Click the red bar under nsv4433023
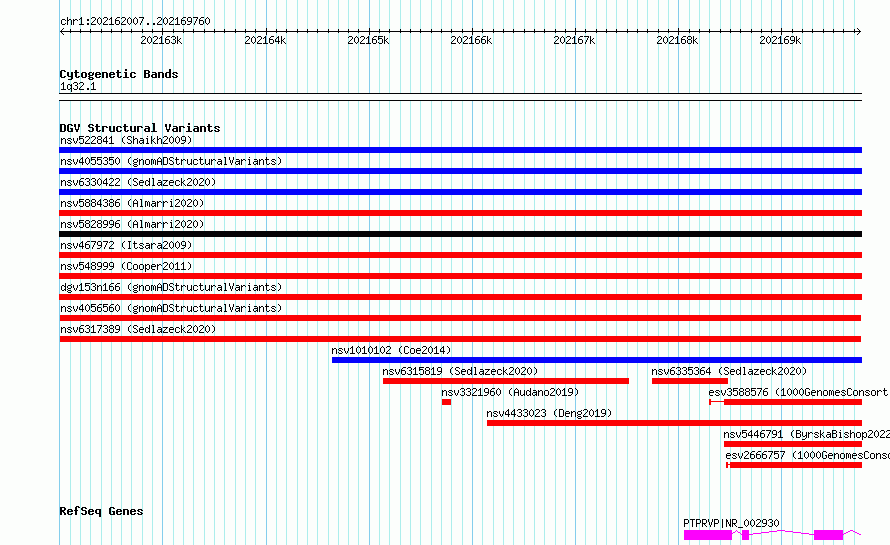 click(x=674, y=423)
